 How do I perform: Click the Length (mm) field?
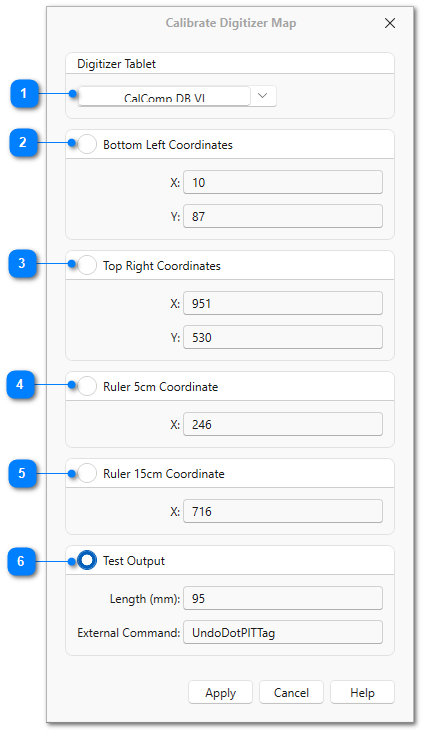[283, 598]
